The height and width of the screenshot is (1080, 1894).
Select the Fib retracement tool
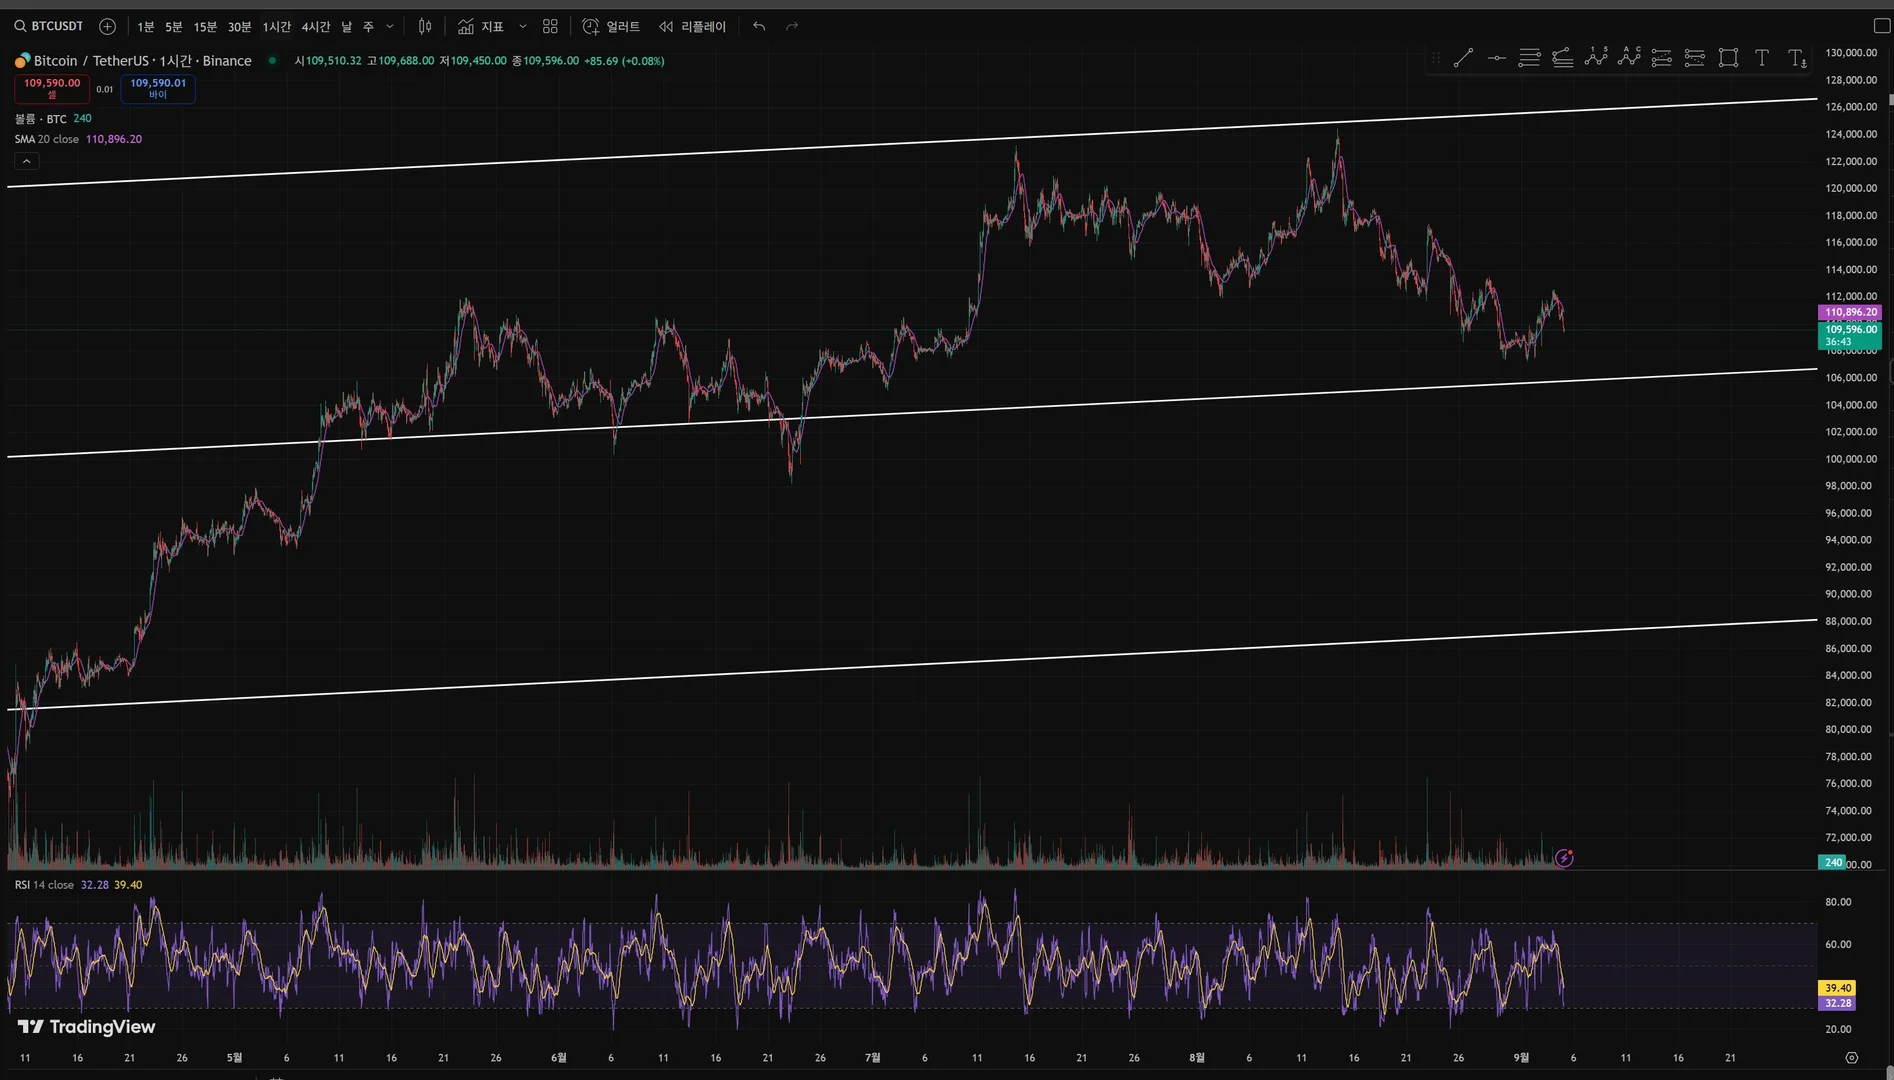(x=1529, y=58)
